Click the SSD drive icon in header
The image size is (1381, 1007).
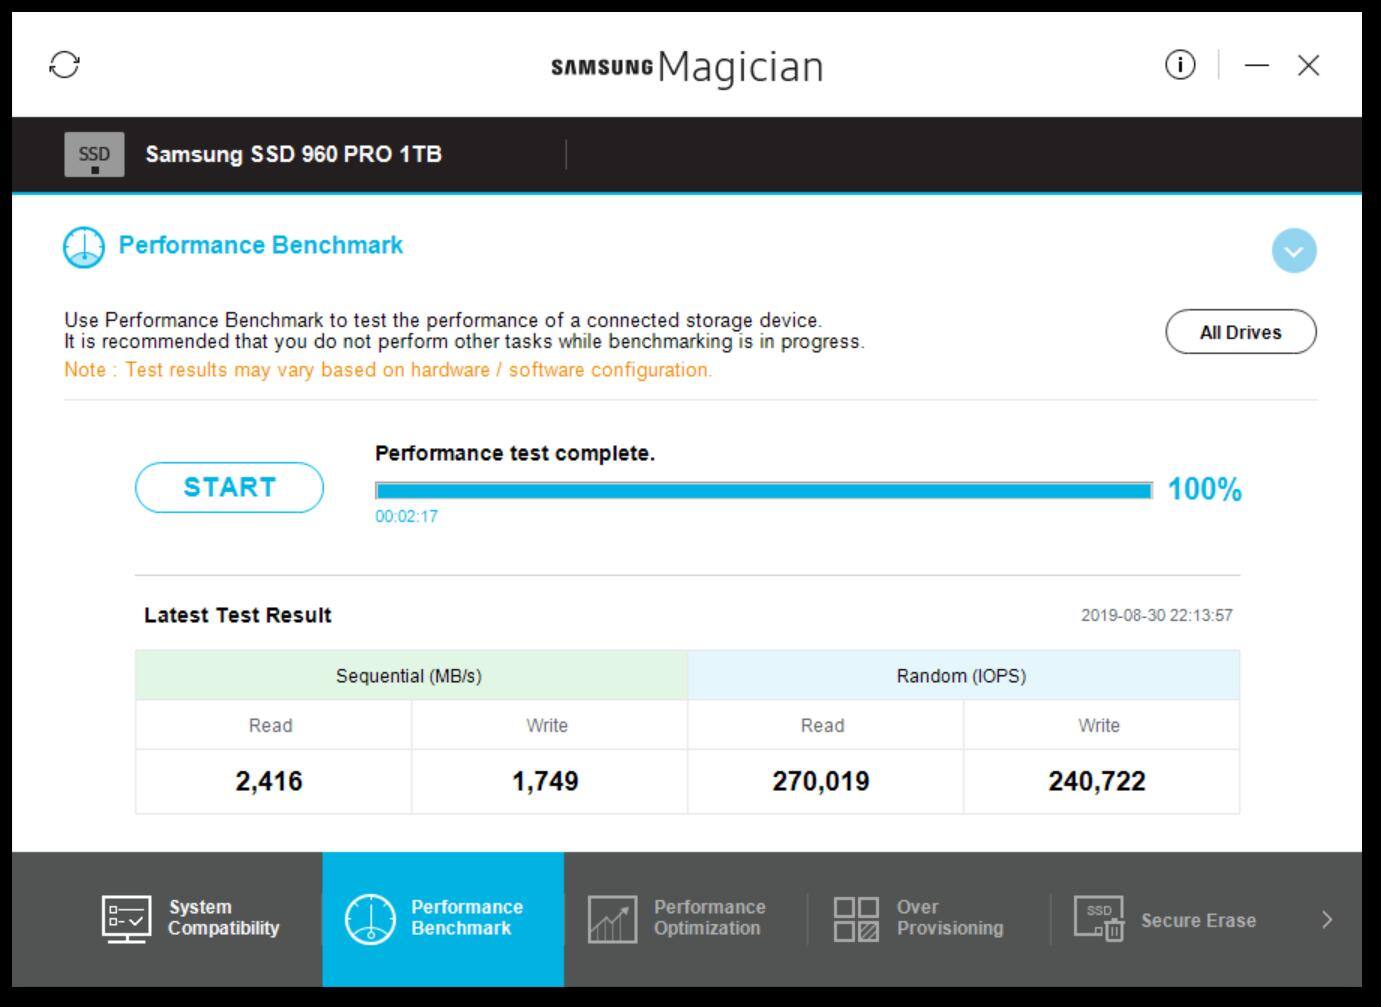pyautogui.click(x=94, y=155)
